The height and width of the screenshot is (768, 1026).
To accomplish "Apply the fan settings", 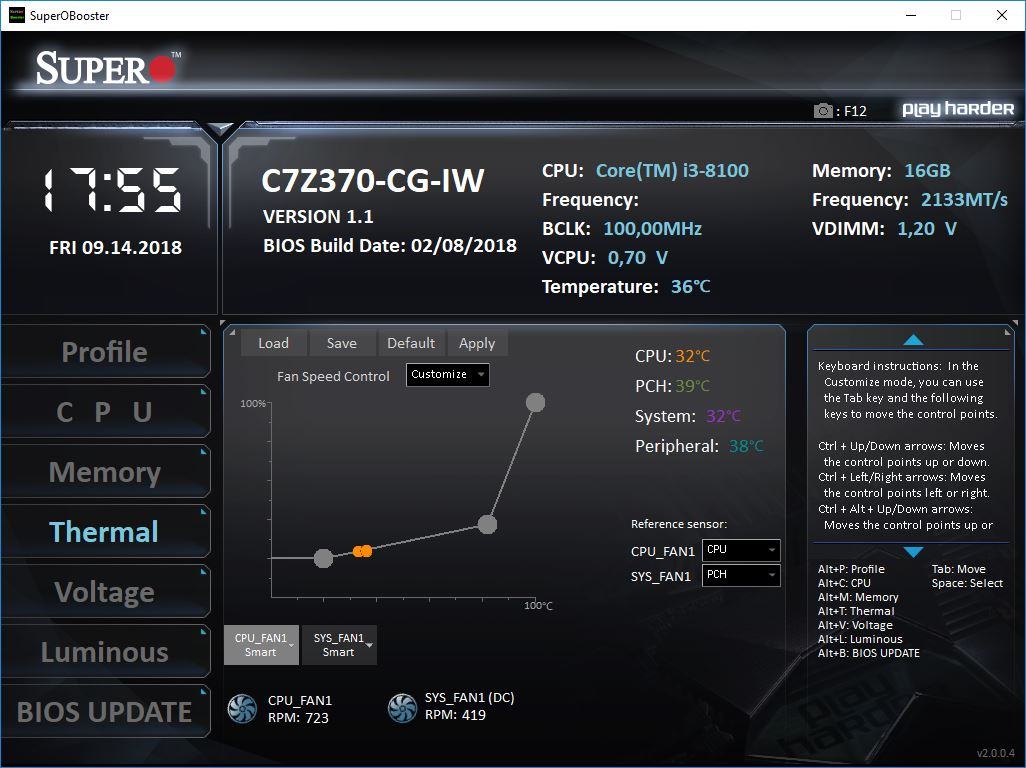I will pyautogui.click(x=477, y=343).
